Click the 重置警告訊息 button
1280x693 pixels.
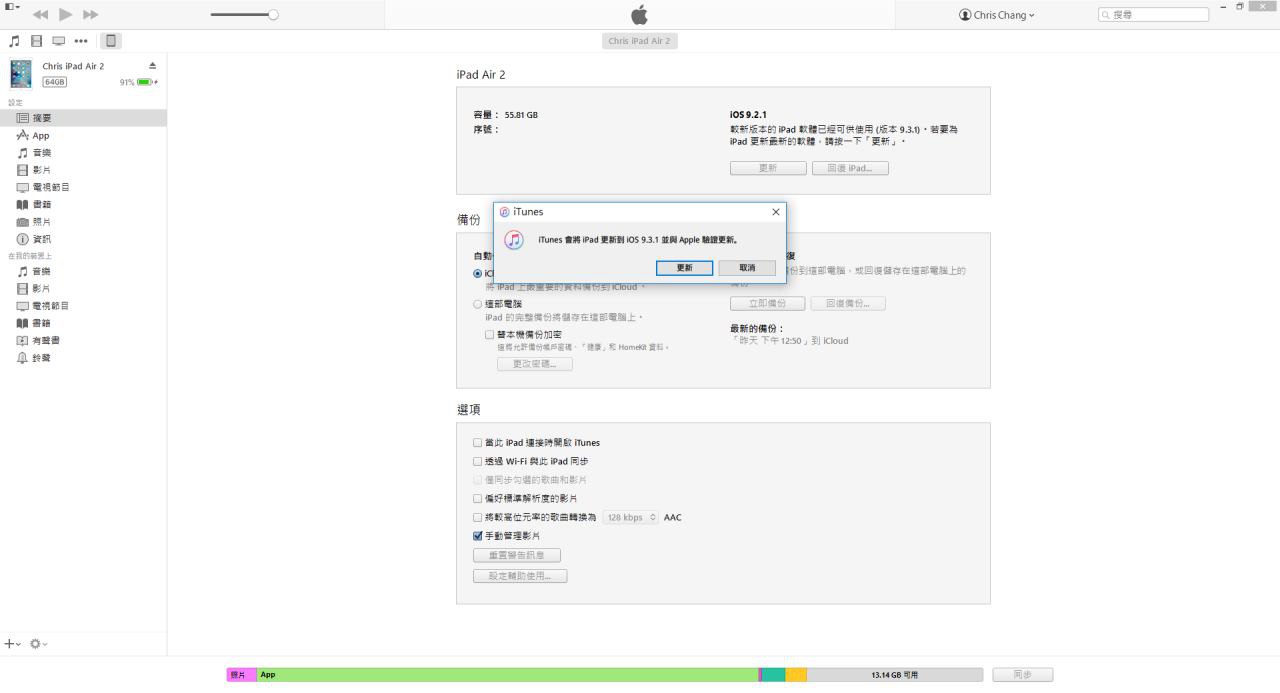(517, 555)
